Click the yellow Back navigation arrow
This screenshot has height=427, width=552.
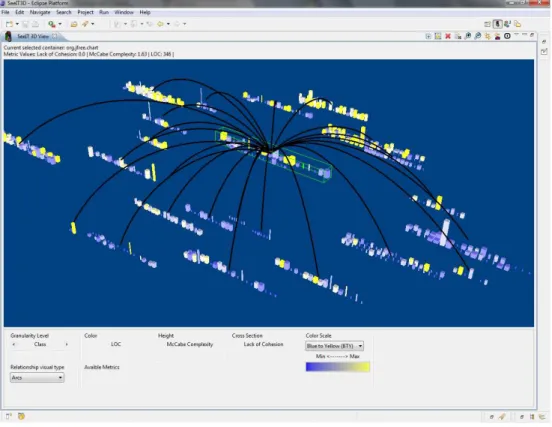click(x=161, y=24)
